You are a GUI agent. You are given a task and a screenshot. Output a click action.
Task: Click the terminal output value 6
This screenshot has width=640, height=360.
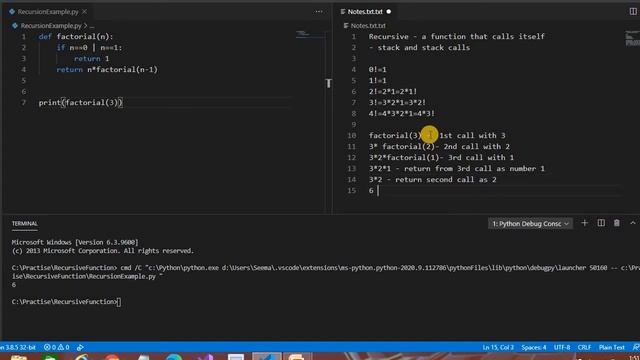tap(14, 284)
